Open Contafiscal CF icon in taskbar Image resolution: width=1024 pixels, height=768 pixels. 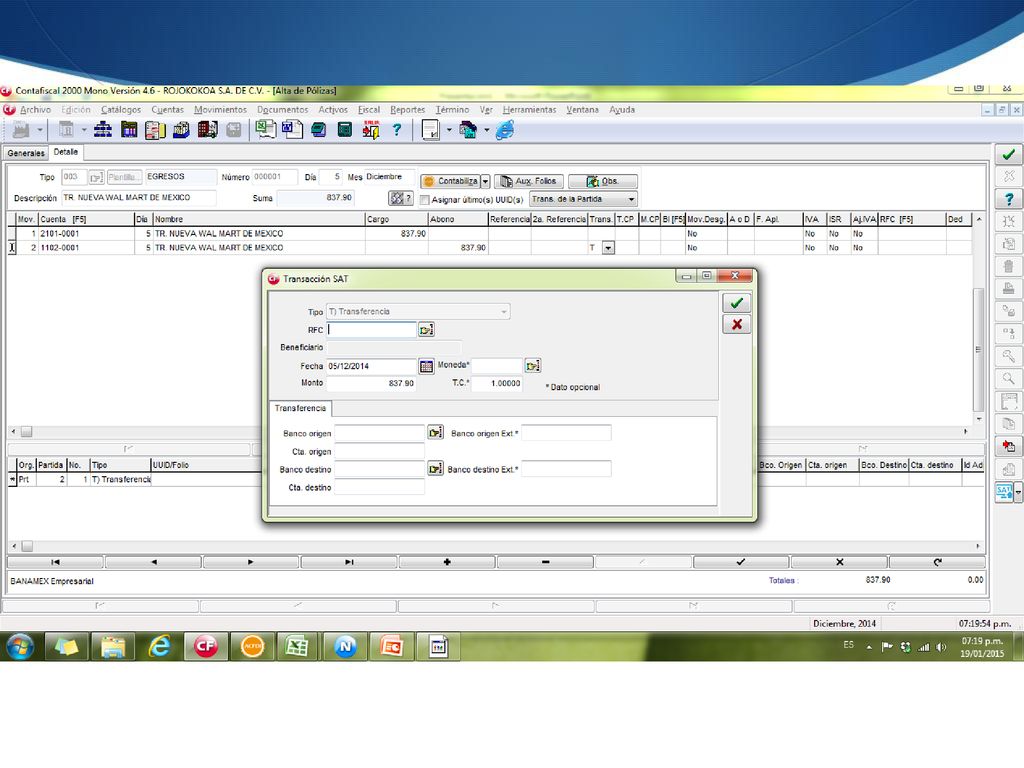pyautogui.click(x=205, y=647)
